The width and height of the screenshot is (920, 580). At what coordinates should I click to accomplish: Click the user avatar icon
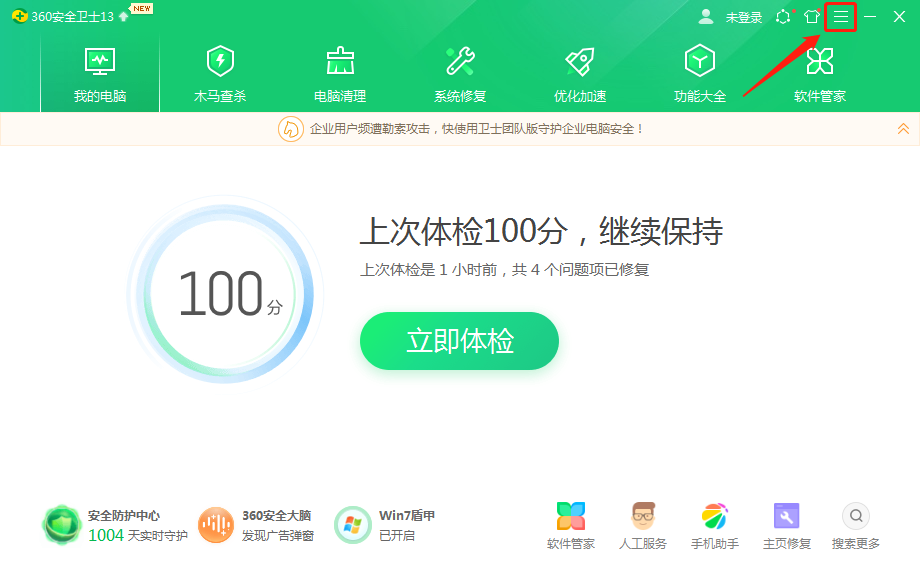tap(706, 17)
